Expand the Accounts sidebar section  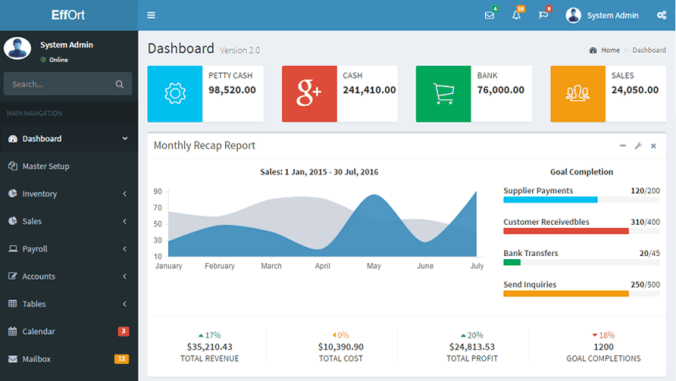point(69,276)
